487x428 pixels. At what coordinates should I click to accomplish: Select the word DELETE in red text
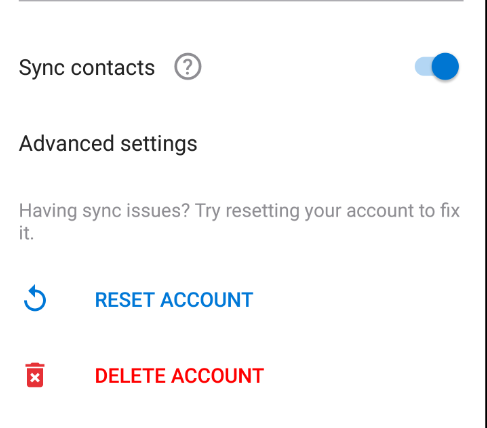coord(130,376)
